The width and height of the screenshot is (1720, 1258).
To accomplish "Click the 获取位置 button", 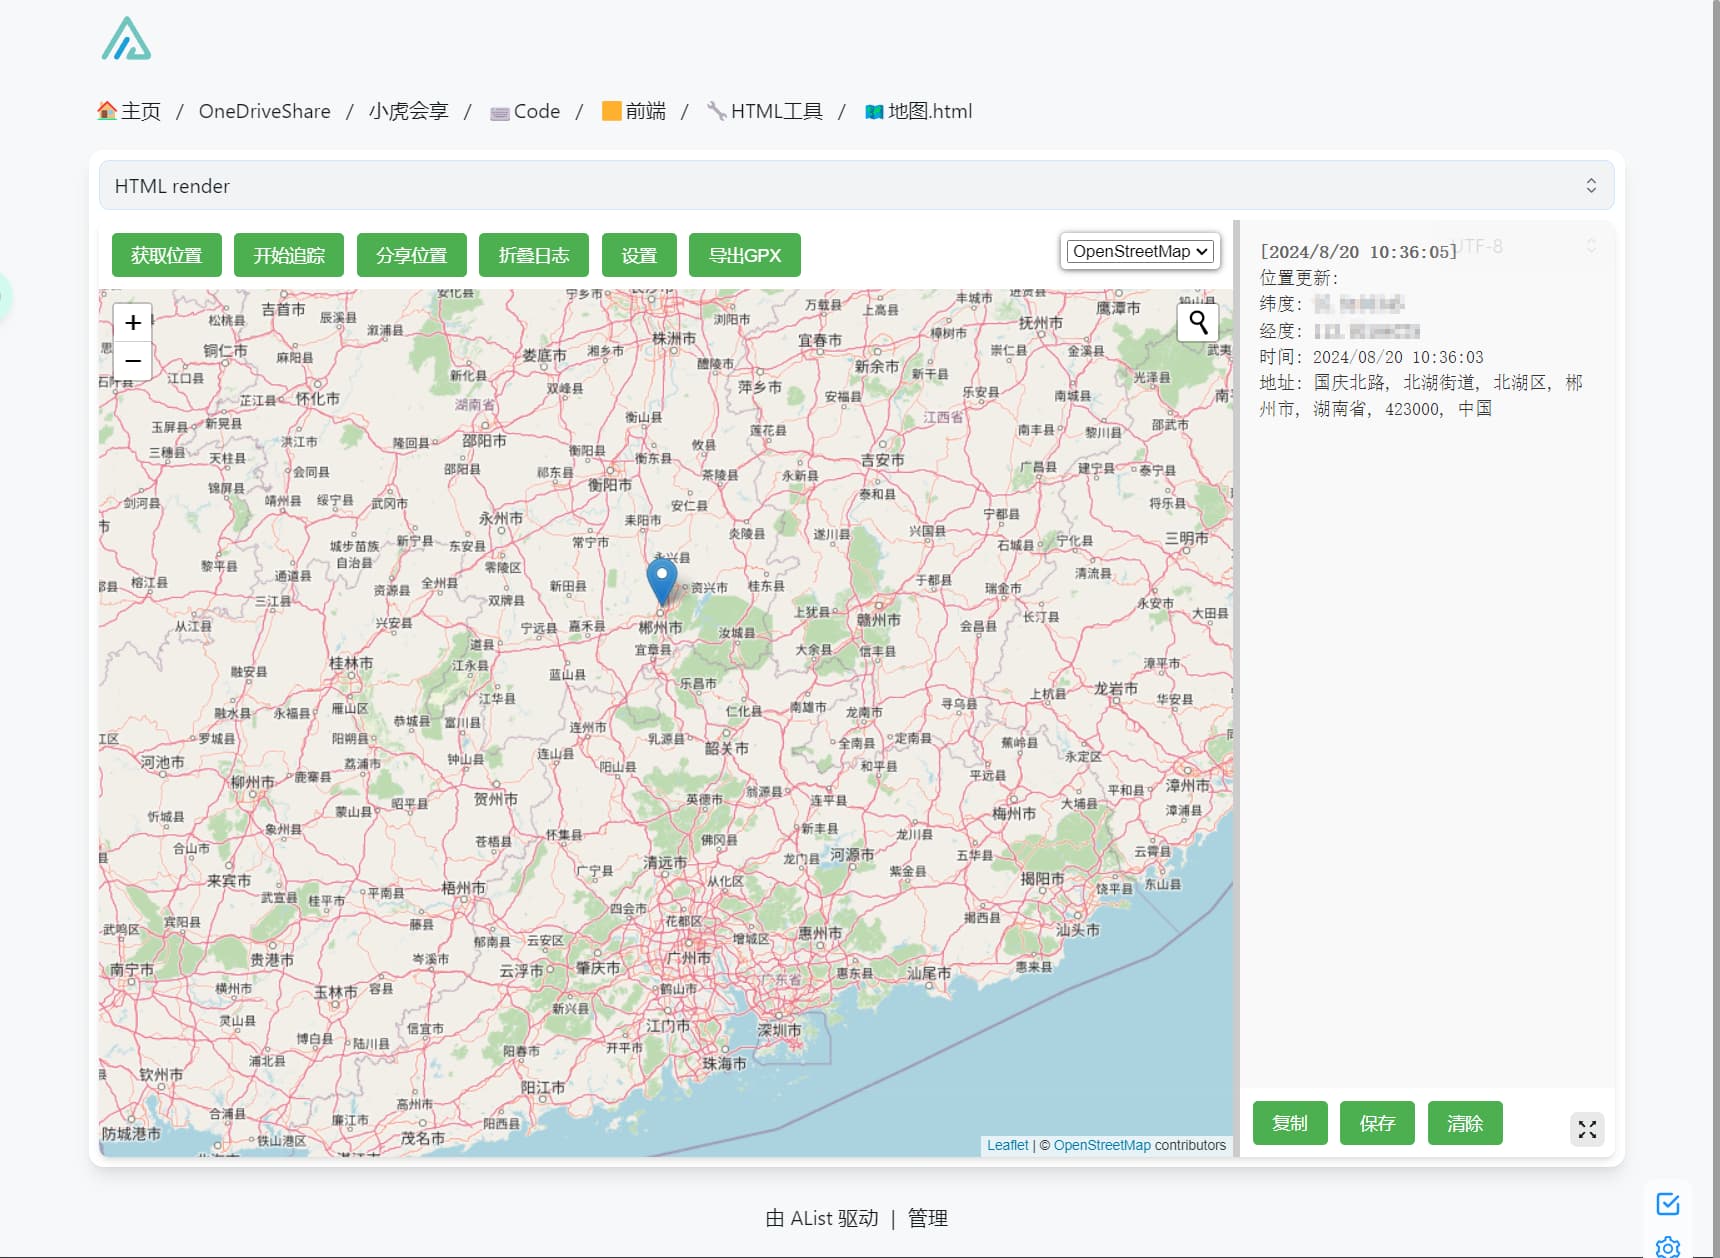I will pos(167,255).
